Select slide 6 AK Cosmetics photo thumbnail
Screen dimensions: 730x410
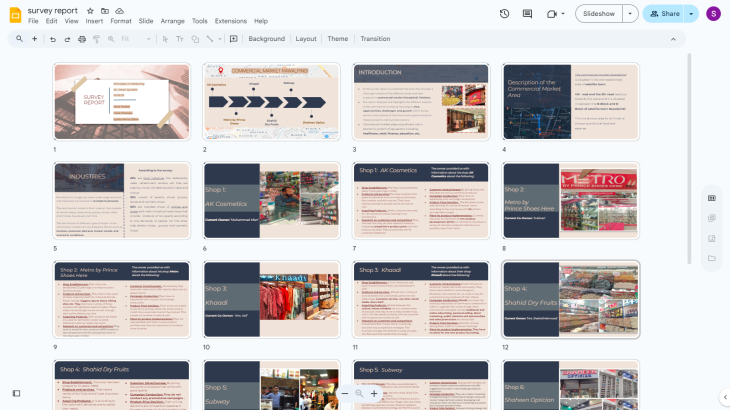pyautogui.click(x=271, y=201)
